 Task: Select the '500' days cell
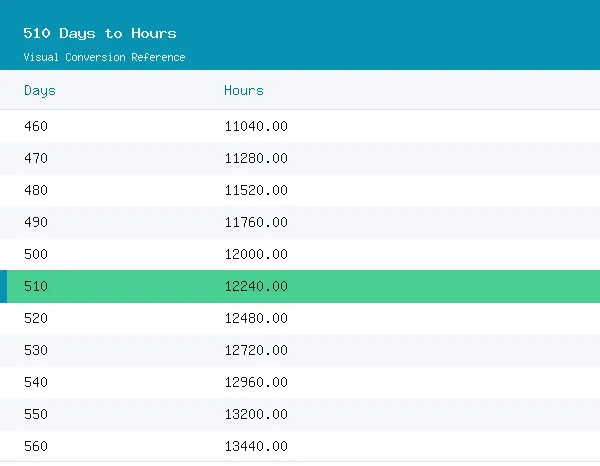tap(36, 254)
